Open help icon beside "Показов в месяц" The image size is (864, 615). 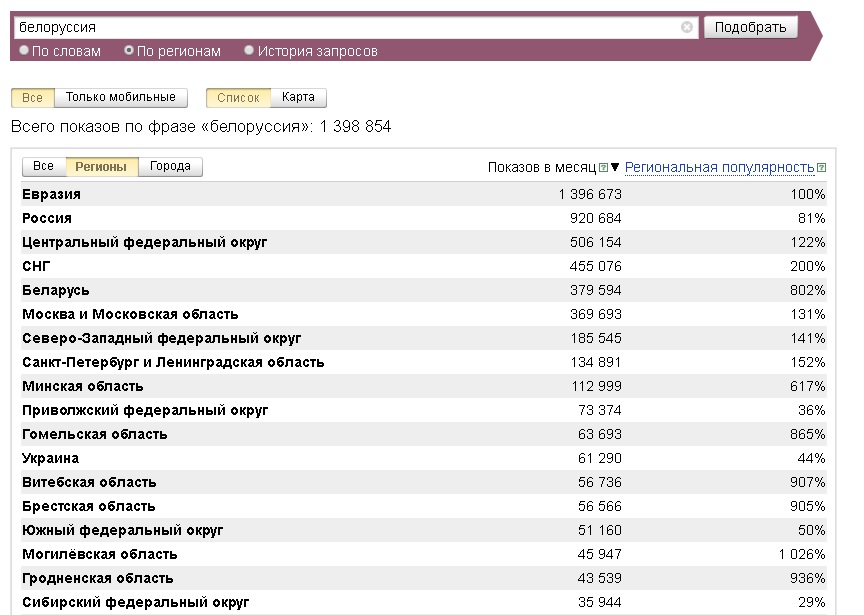coord(603,168)
